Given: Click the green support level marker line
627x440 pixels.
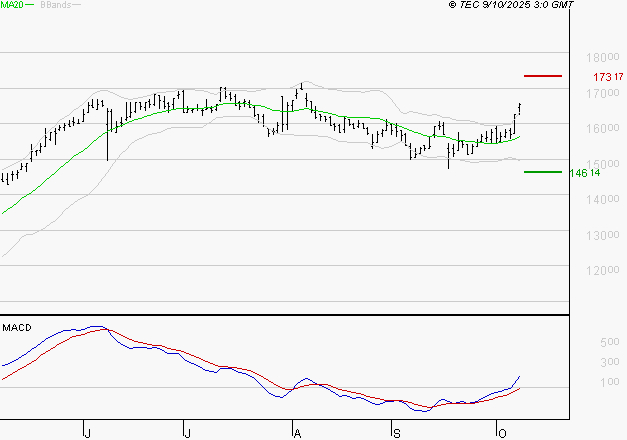Looking at the screenshot, I should (543, 172).
